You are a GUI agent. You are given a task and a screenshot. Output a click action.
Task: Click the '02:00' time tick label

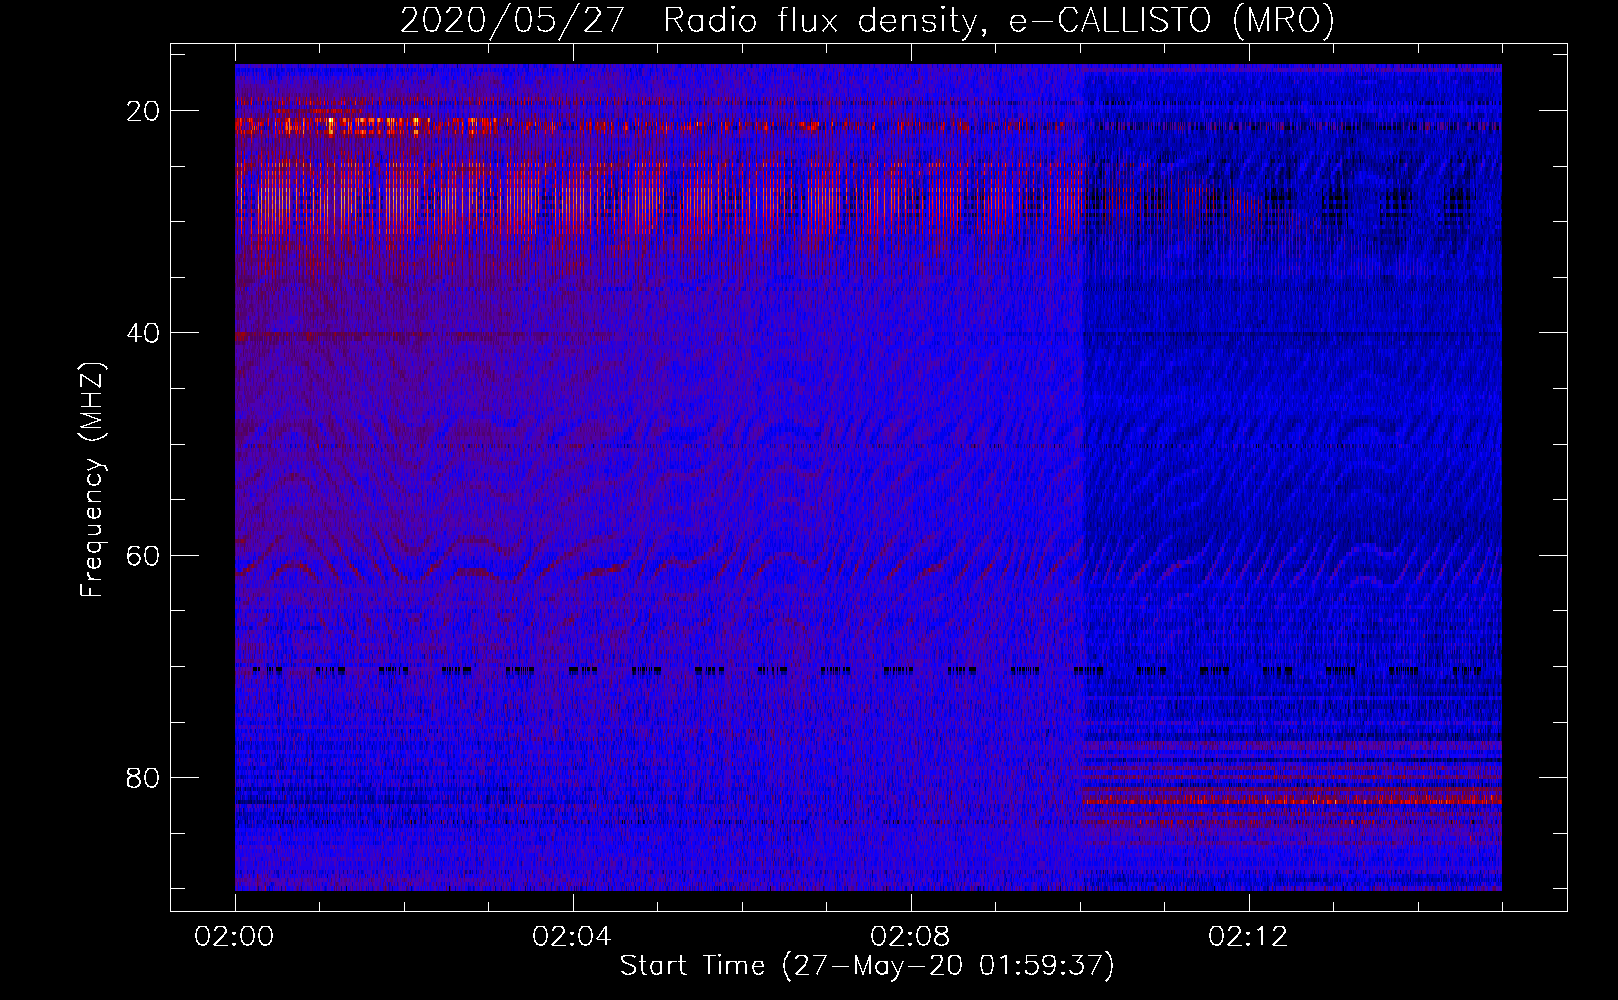coord(235,937)
